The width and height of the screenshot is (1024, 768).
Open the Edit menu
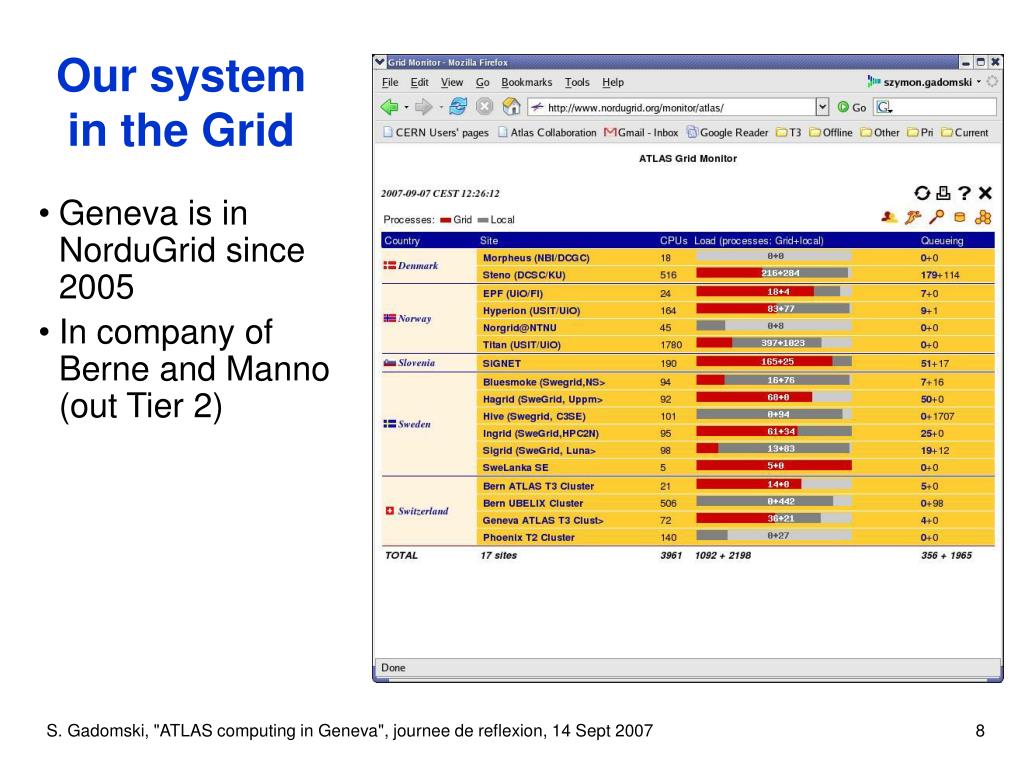click(x=419, y=82)
